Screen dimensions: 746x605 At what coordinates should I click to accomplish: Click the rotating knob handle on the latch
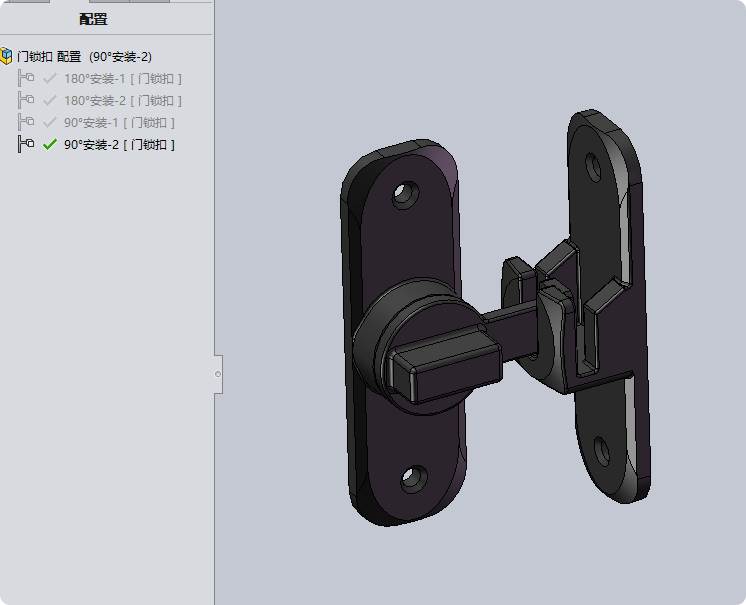point(445,367)
